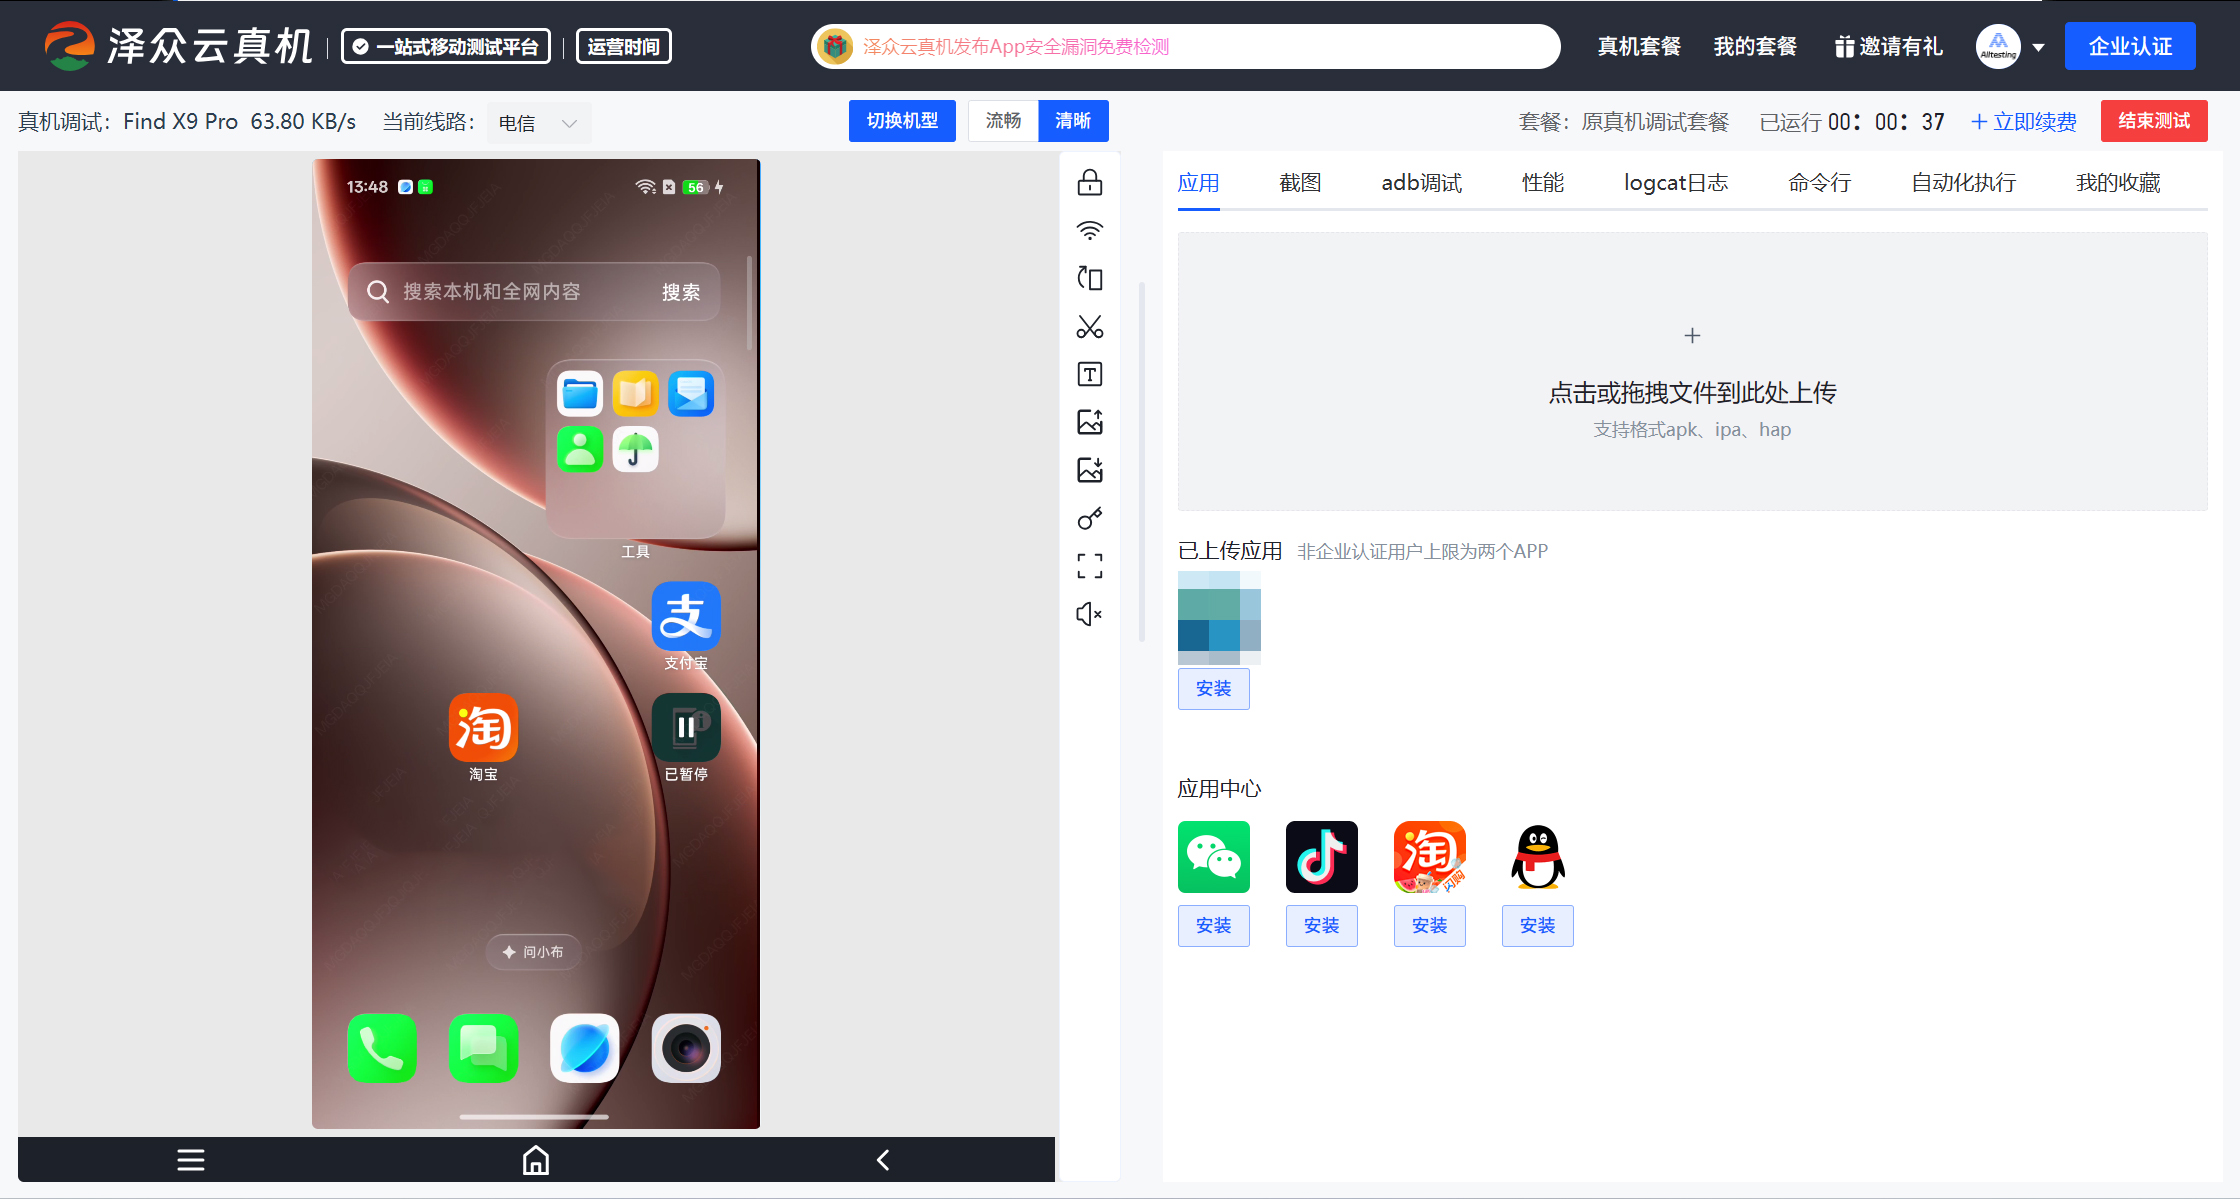Open the Taobao app on the phone screen

tap(483, 727)
